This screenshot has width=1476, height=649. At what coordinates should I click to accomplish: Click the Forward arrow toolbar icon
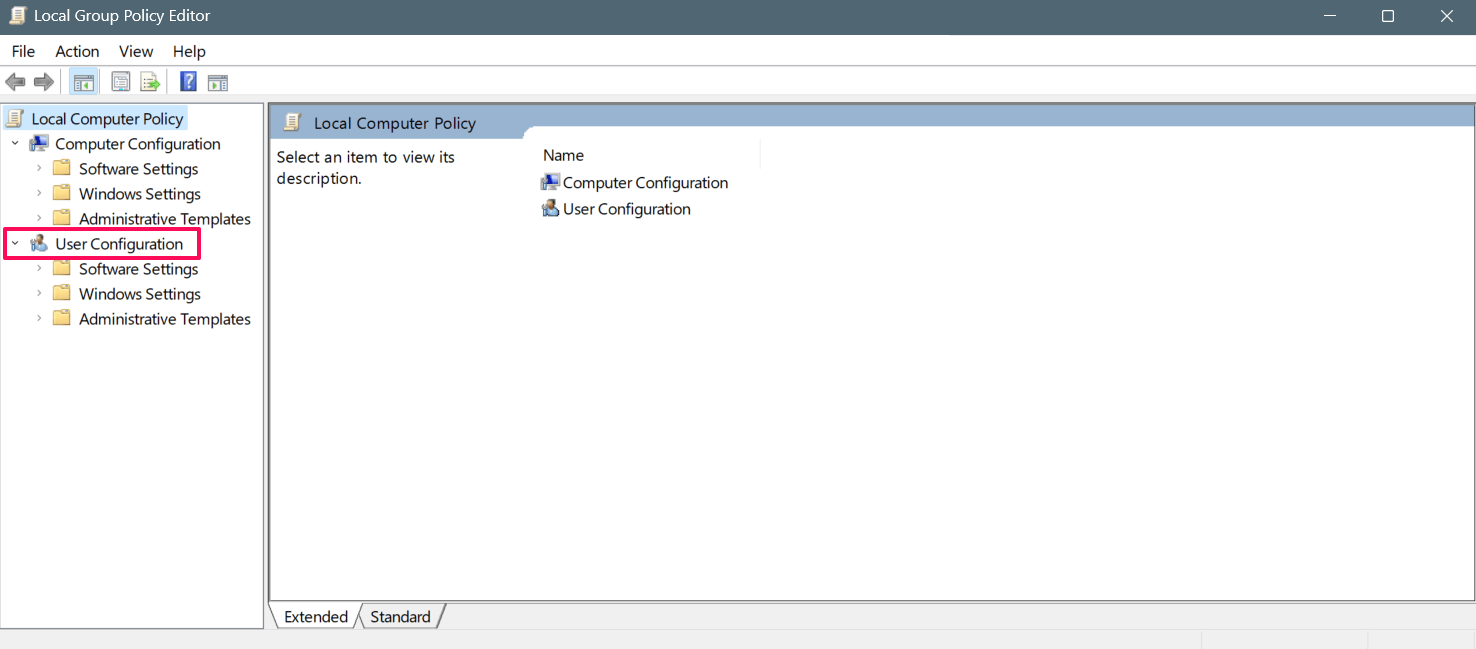coord(43,82)
